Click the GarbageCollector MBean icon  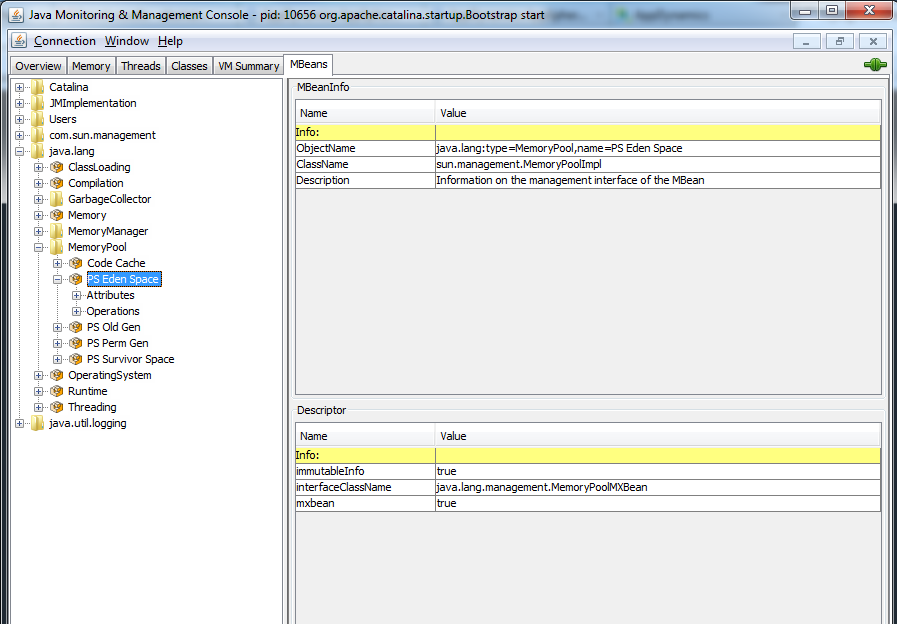tap(57, 199)
